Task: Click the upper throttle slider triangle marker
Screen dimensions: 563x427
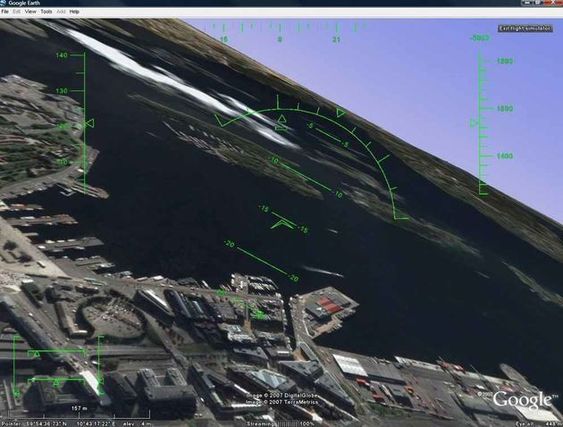Action: coord(36,354)
